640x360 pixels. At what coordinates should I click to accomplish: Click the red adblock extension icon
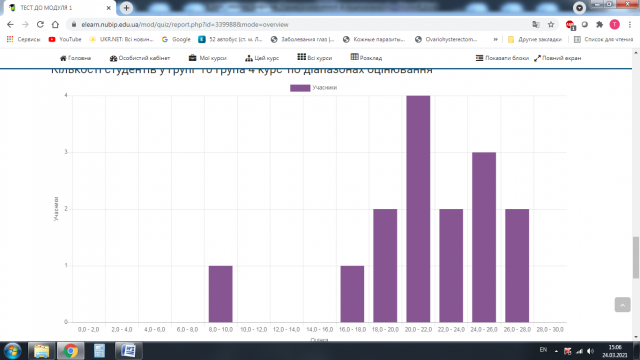click(570, 25)
